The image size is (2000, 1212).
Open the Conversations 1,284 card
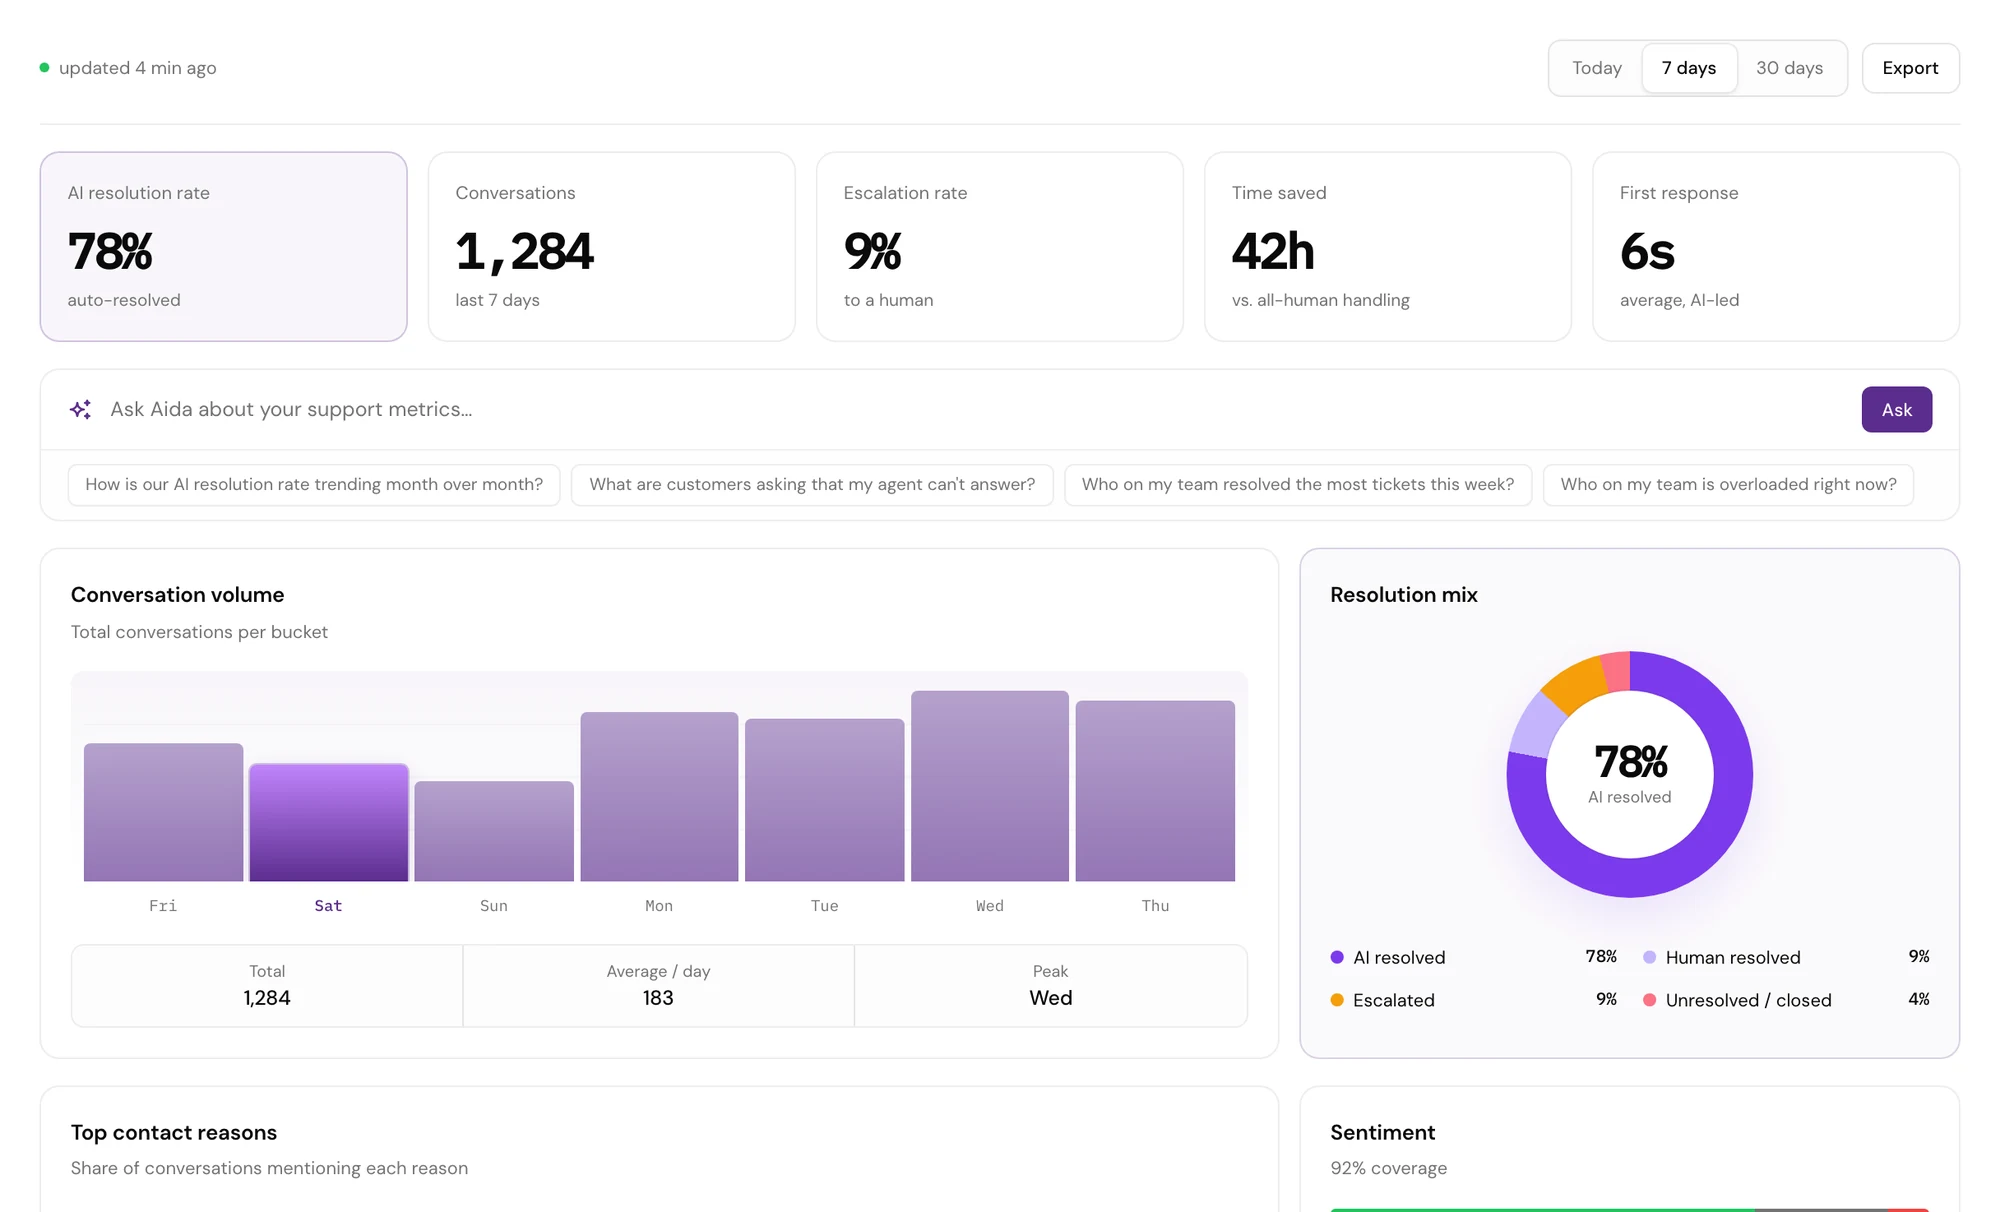click(612, 247)
